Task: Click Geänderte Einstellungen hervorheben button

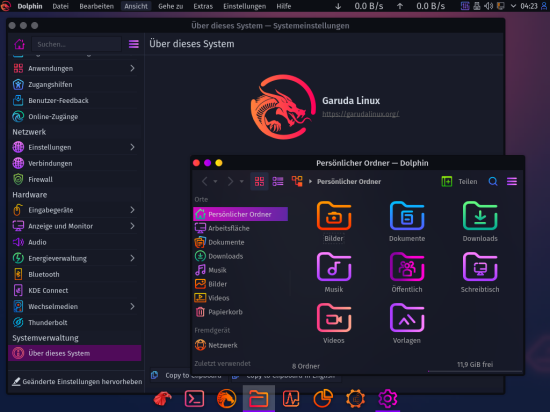Action: point(77,381)
